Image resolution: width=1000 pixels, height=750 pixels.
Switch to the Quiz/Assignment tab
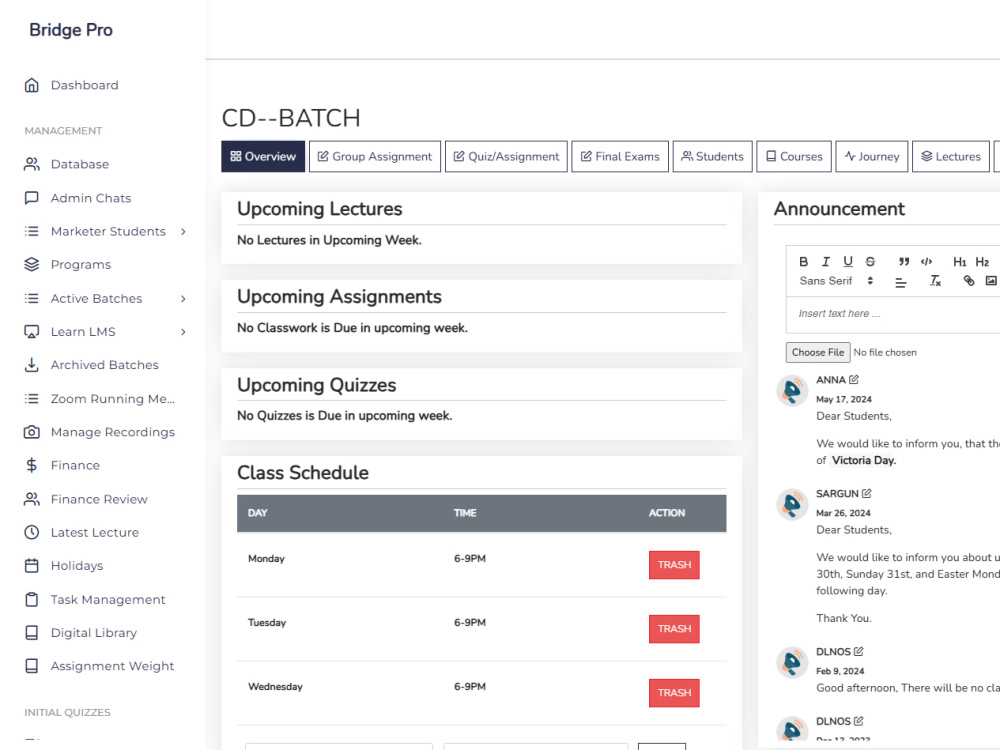tap(506, 156)
